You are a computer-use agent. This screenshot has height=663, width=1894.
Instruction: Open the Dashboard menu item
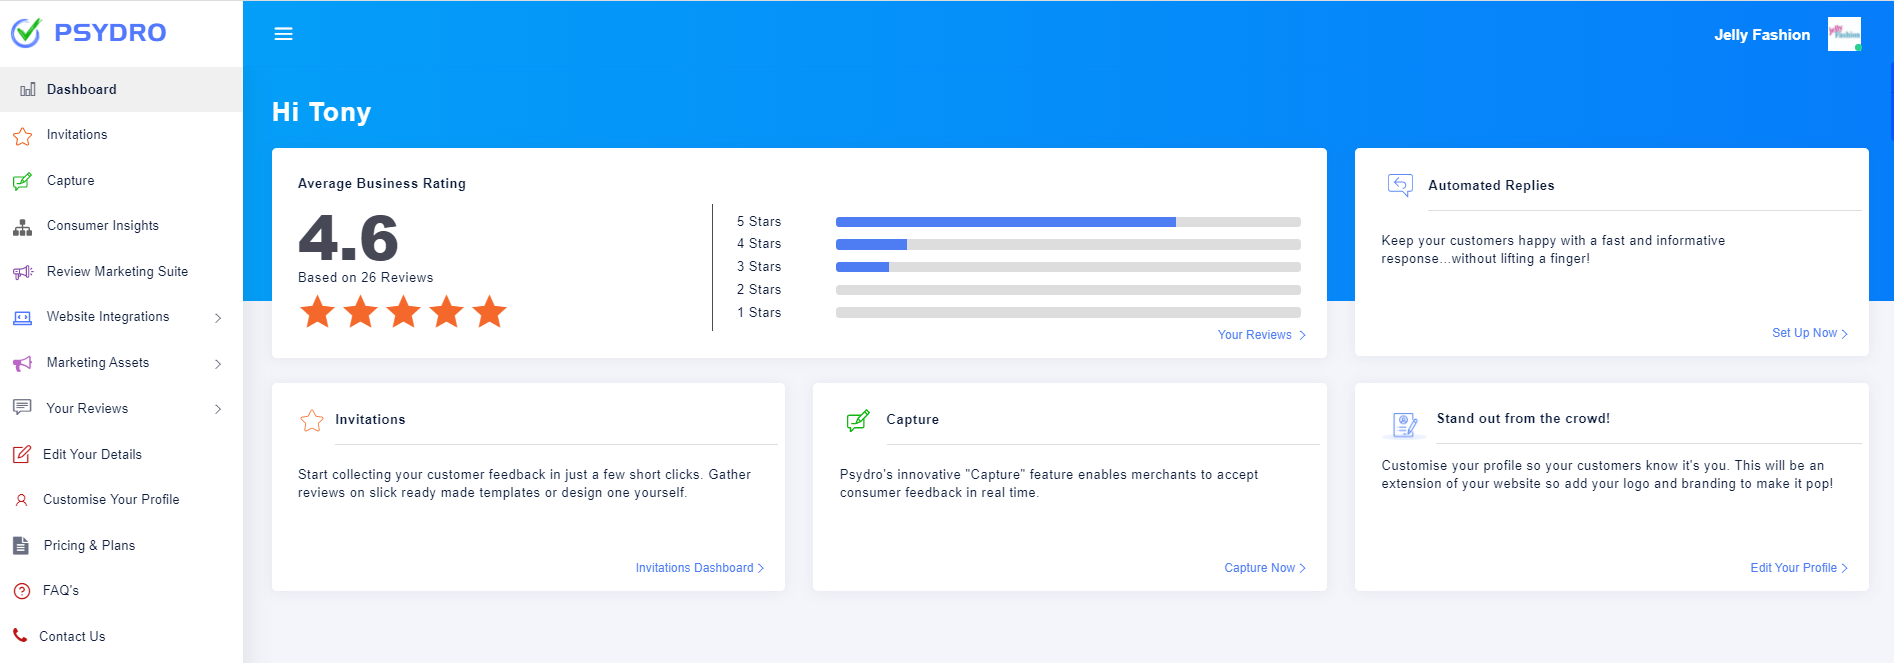point(121,89)
